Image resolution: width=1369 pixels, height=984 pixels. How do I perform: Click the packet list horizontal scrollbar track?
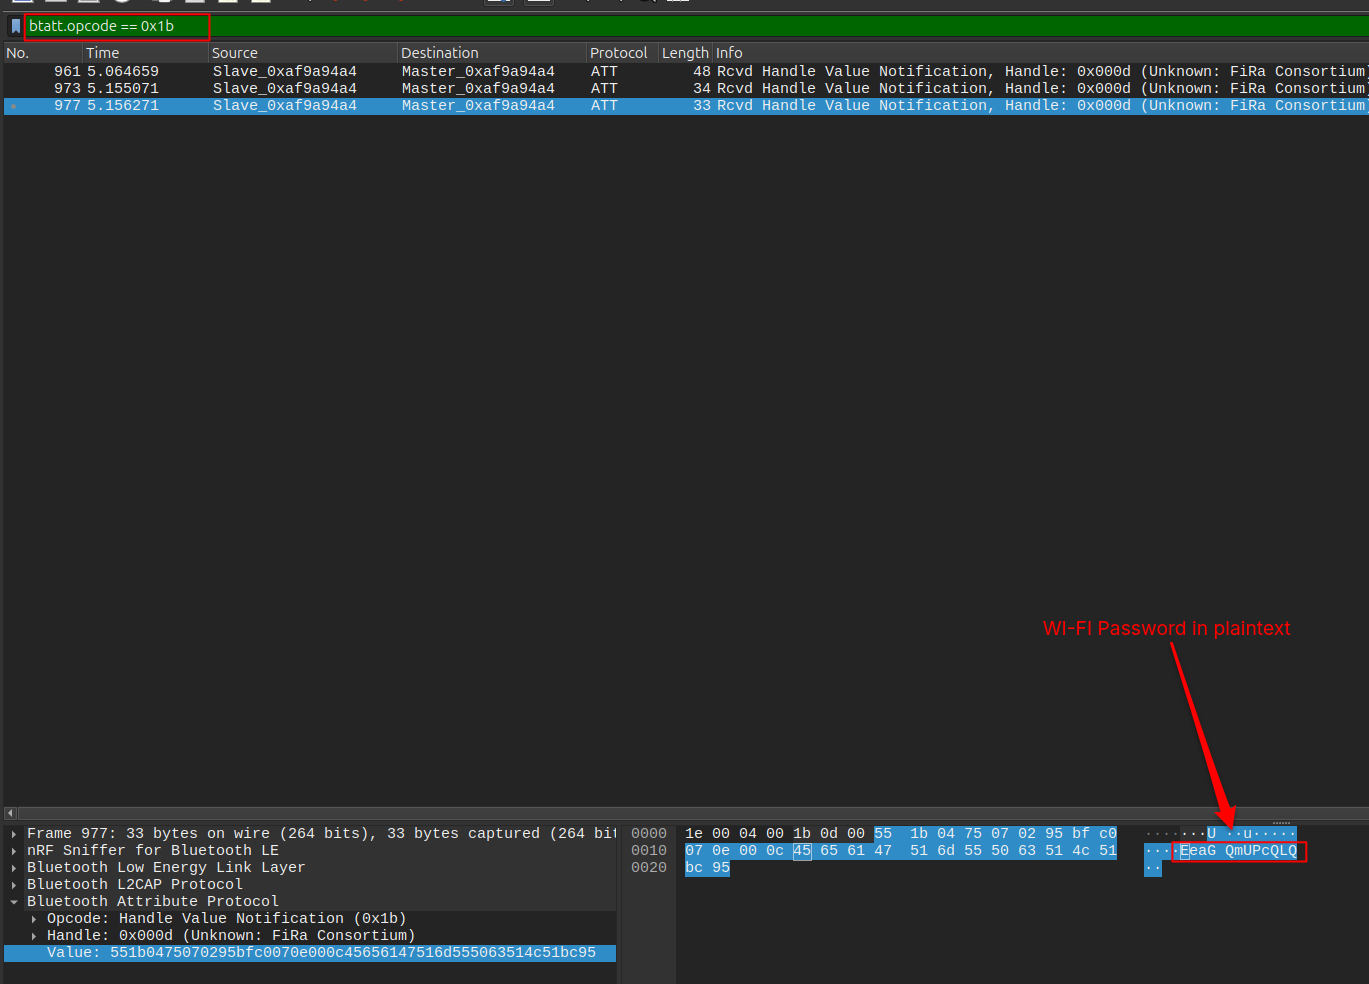pyautogui.click(x=693, y=814)
